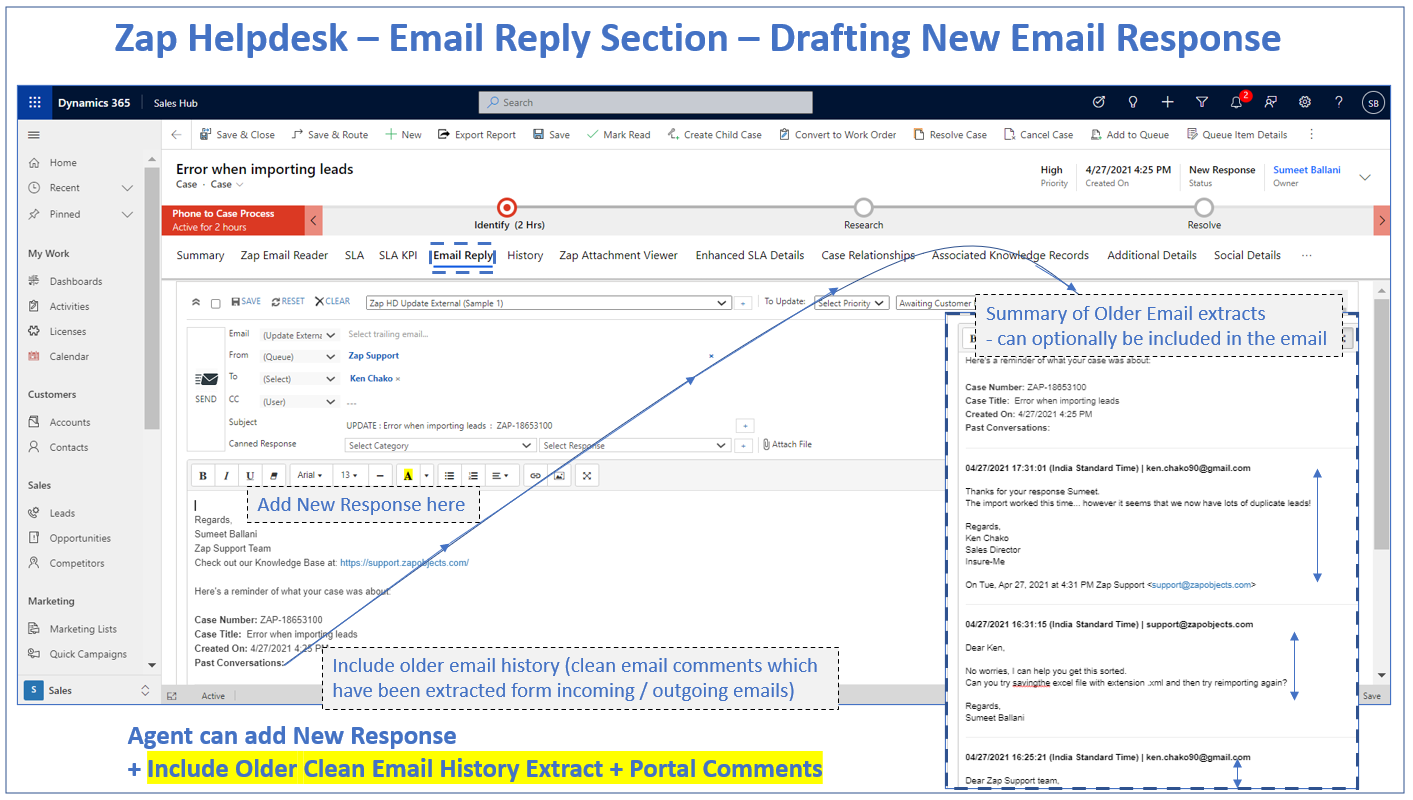Go back with the arrow icon
The image size is (1413, 800).
tap(177, 134)
